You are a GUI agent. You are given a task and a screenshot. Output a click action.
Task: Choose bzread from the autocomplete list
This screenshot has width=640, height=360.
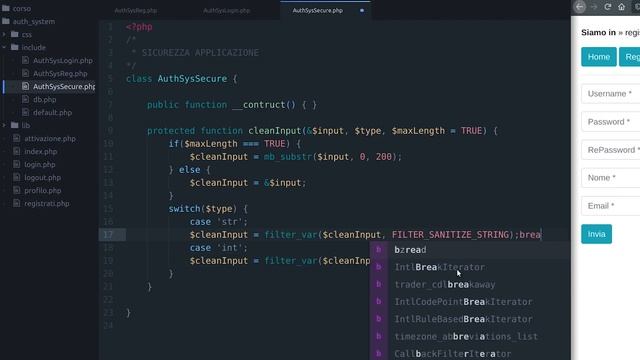point(470,250)
